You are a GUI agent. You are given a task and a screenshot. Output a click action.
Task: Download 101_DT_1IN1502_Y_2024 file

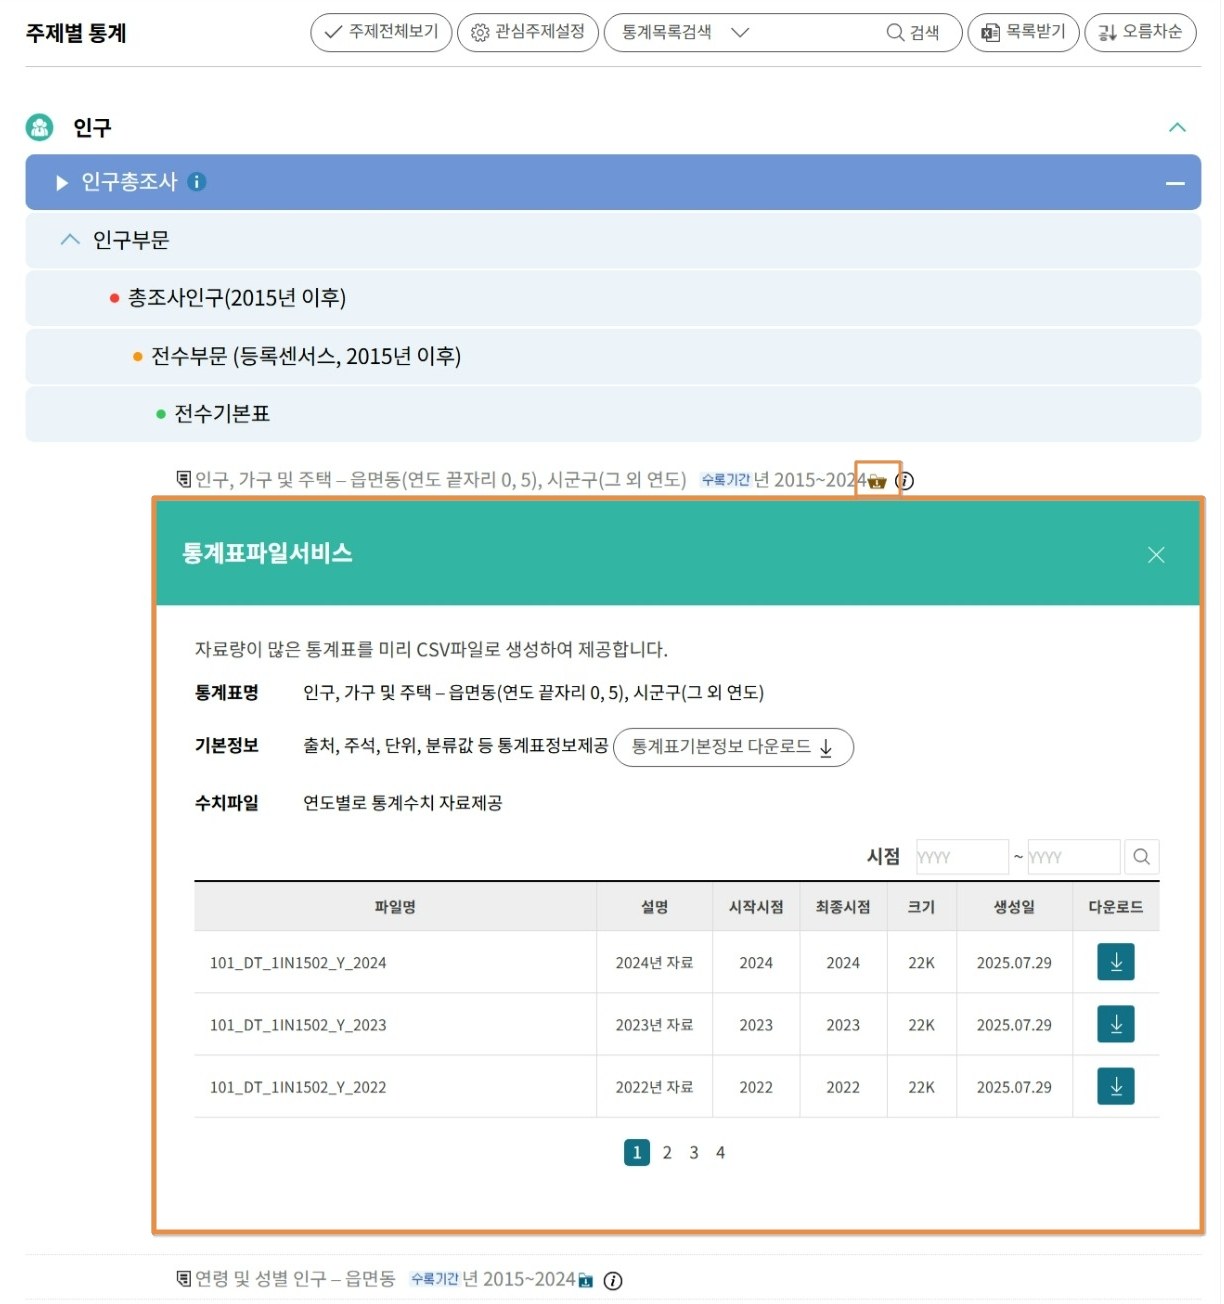tap(1116, 962)
